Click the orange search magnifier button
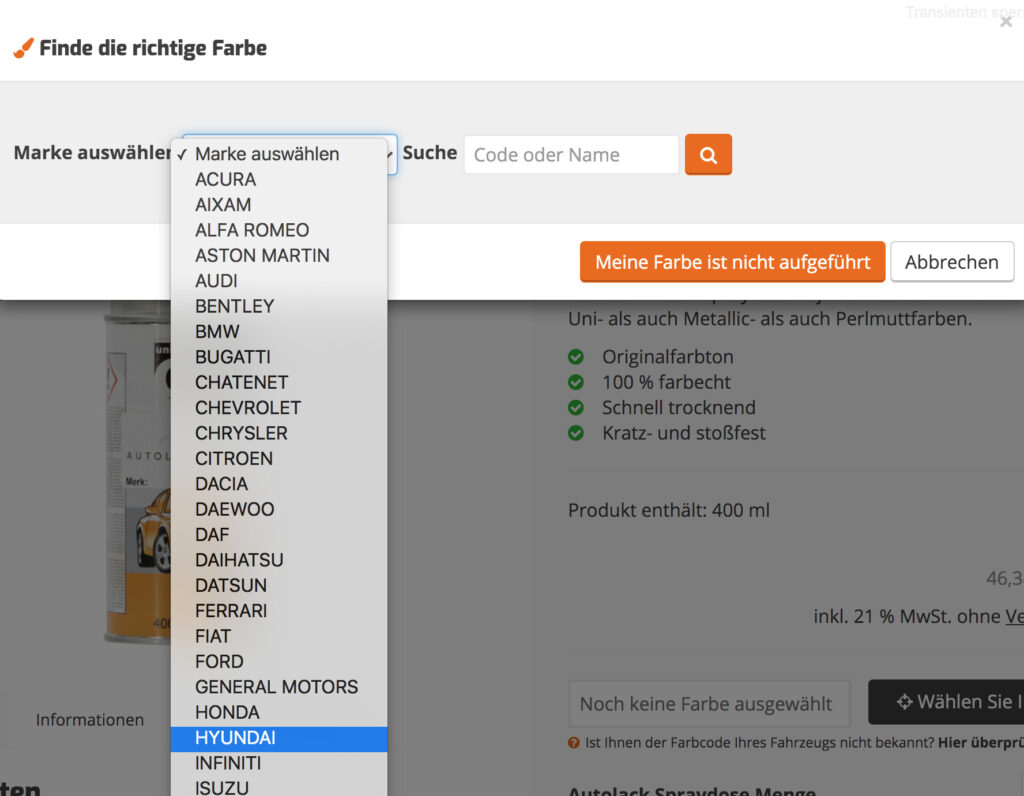This screenshot has height=796, width=1024. (x=708, y=155)
